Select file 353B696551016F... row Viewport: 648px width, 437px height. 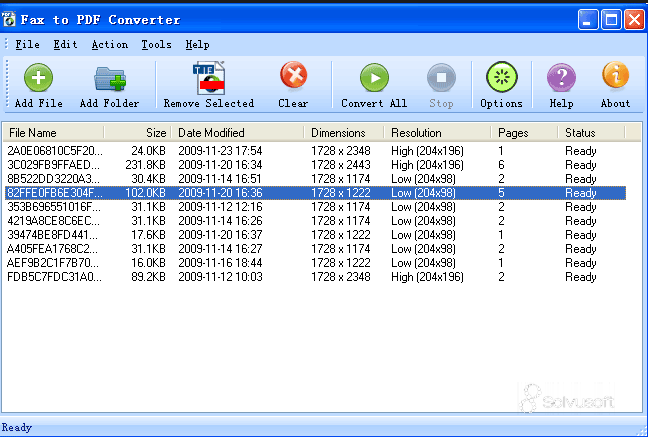tap(315, 207)
